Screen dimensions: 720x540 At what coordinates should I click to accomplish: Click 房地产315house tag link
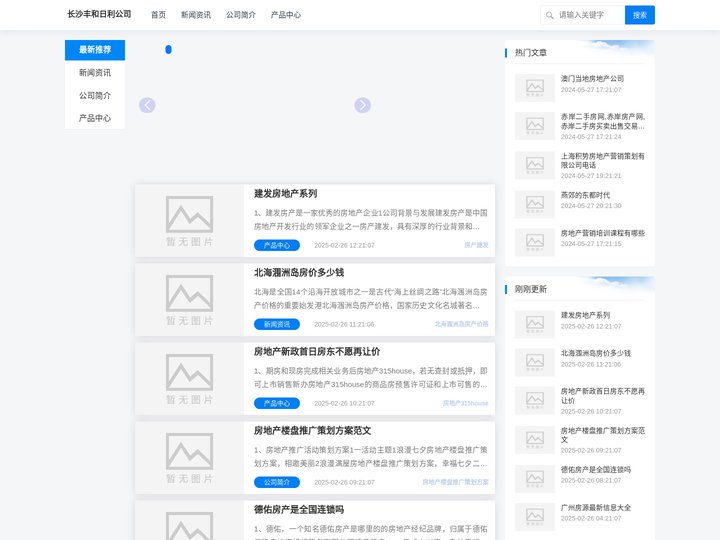point(465,403)
